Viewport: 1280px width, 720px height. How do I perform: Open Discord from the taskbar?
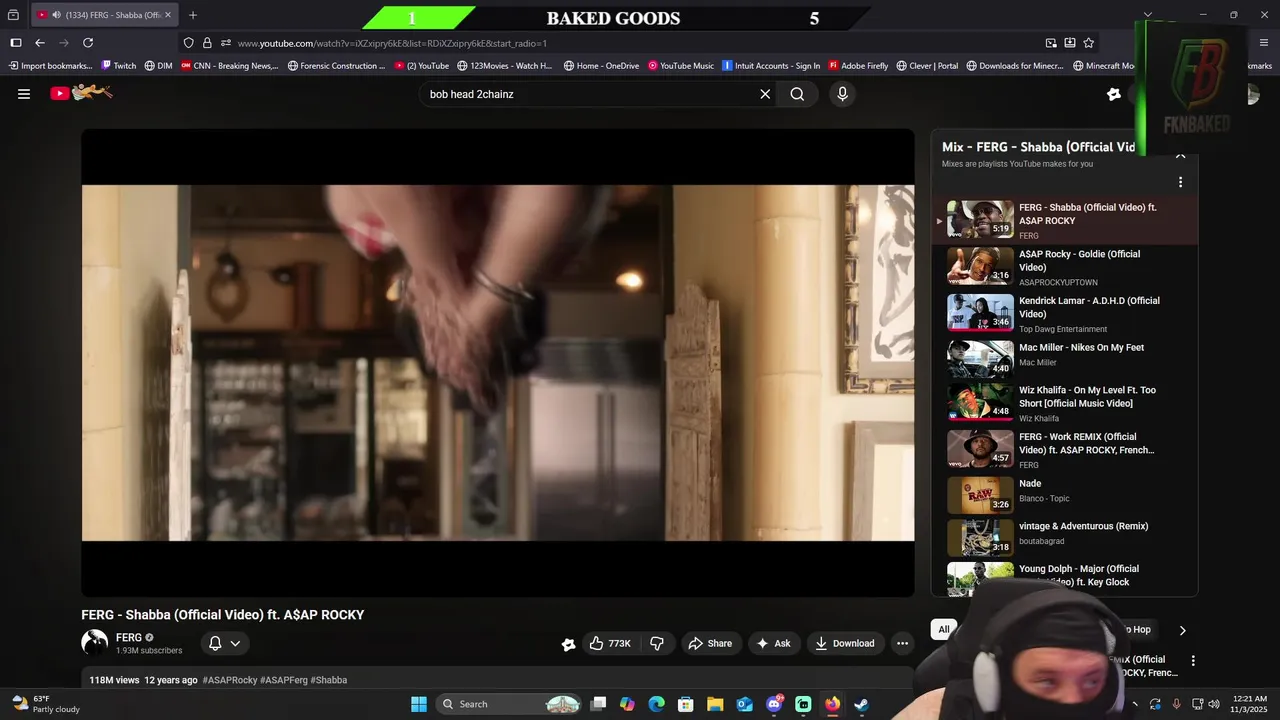(774, 704)
